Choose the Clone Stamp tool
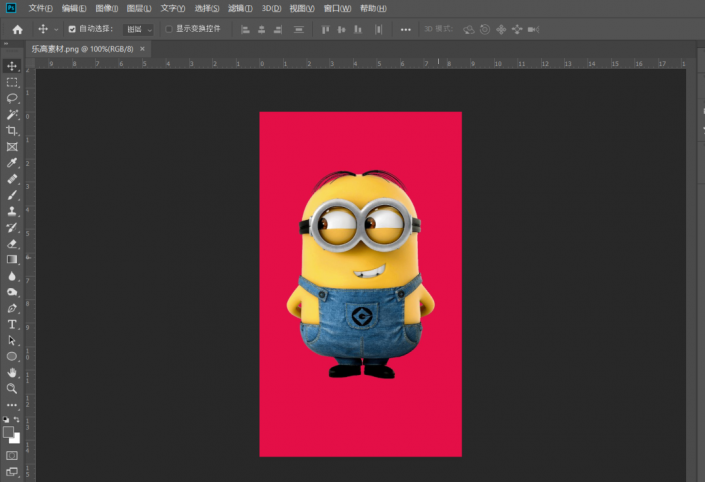705x482 pixels. 12,211
